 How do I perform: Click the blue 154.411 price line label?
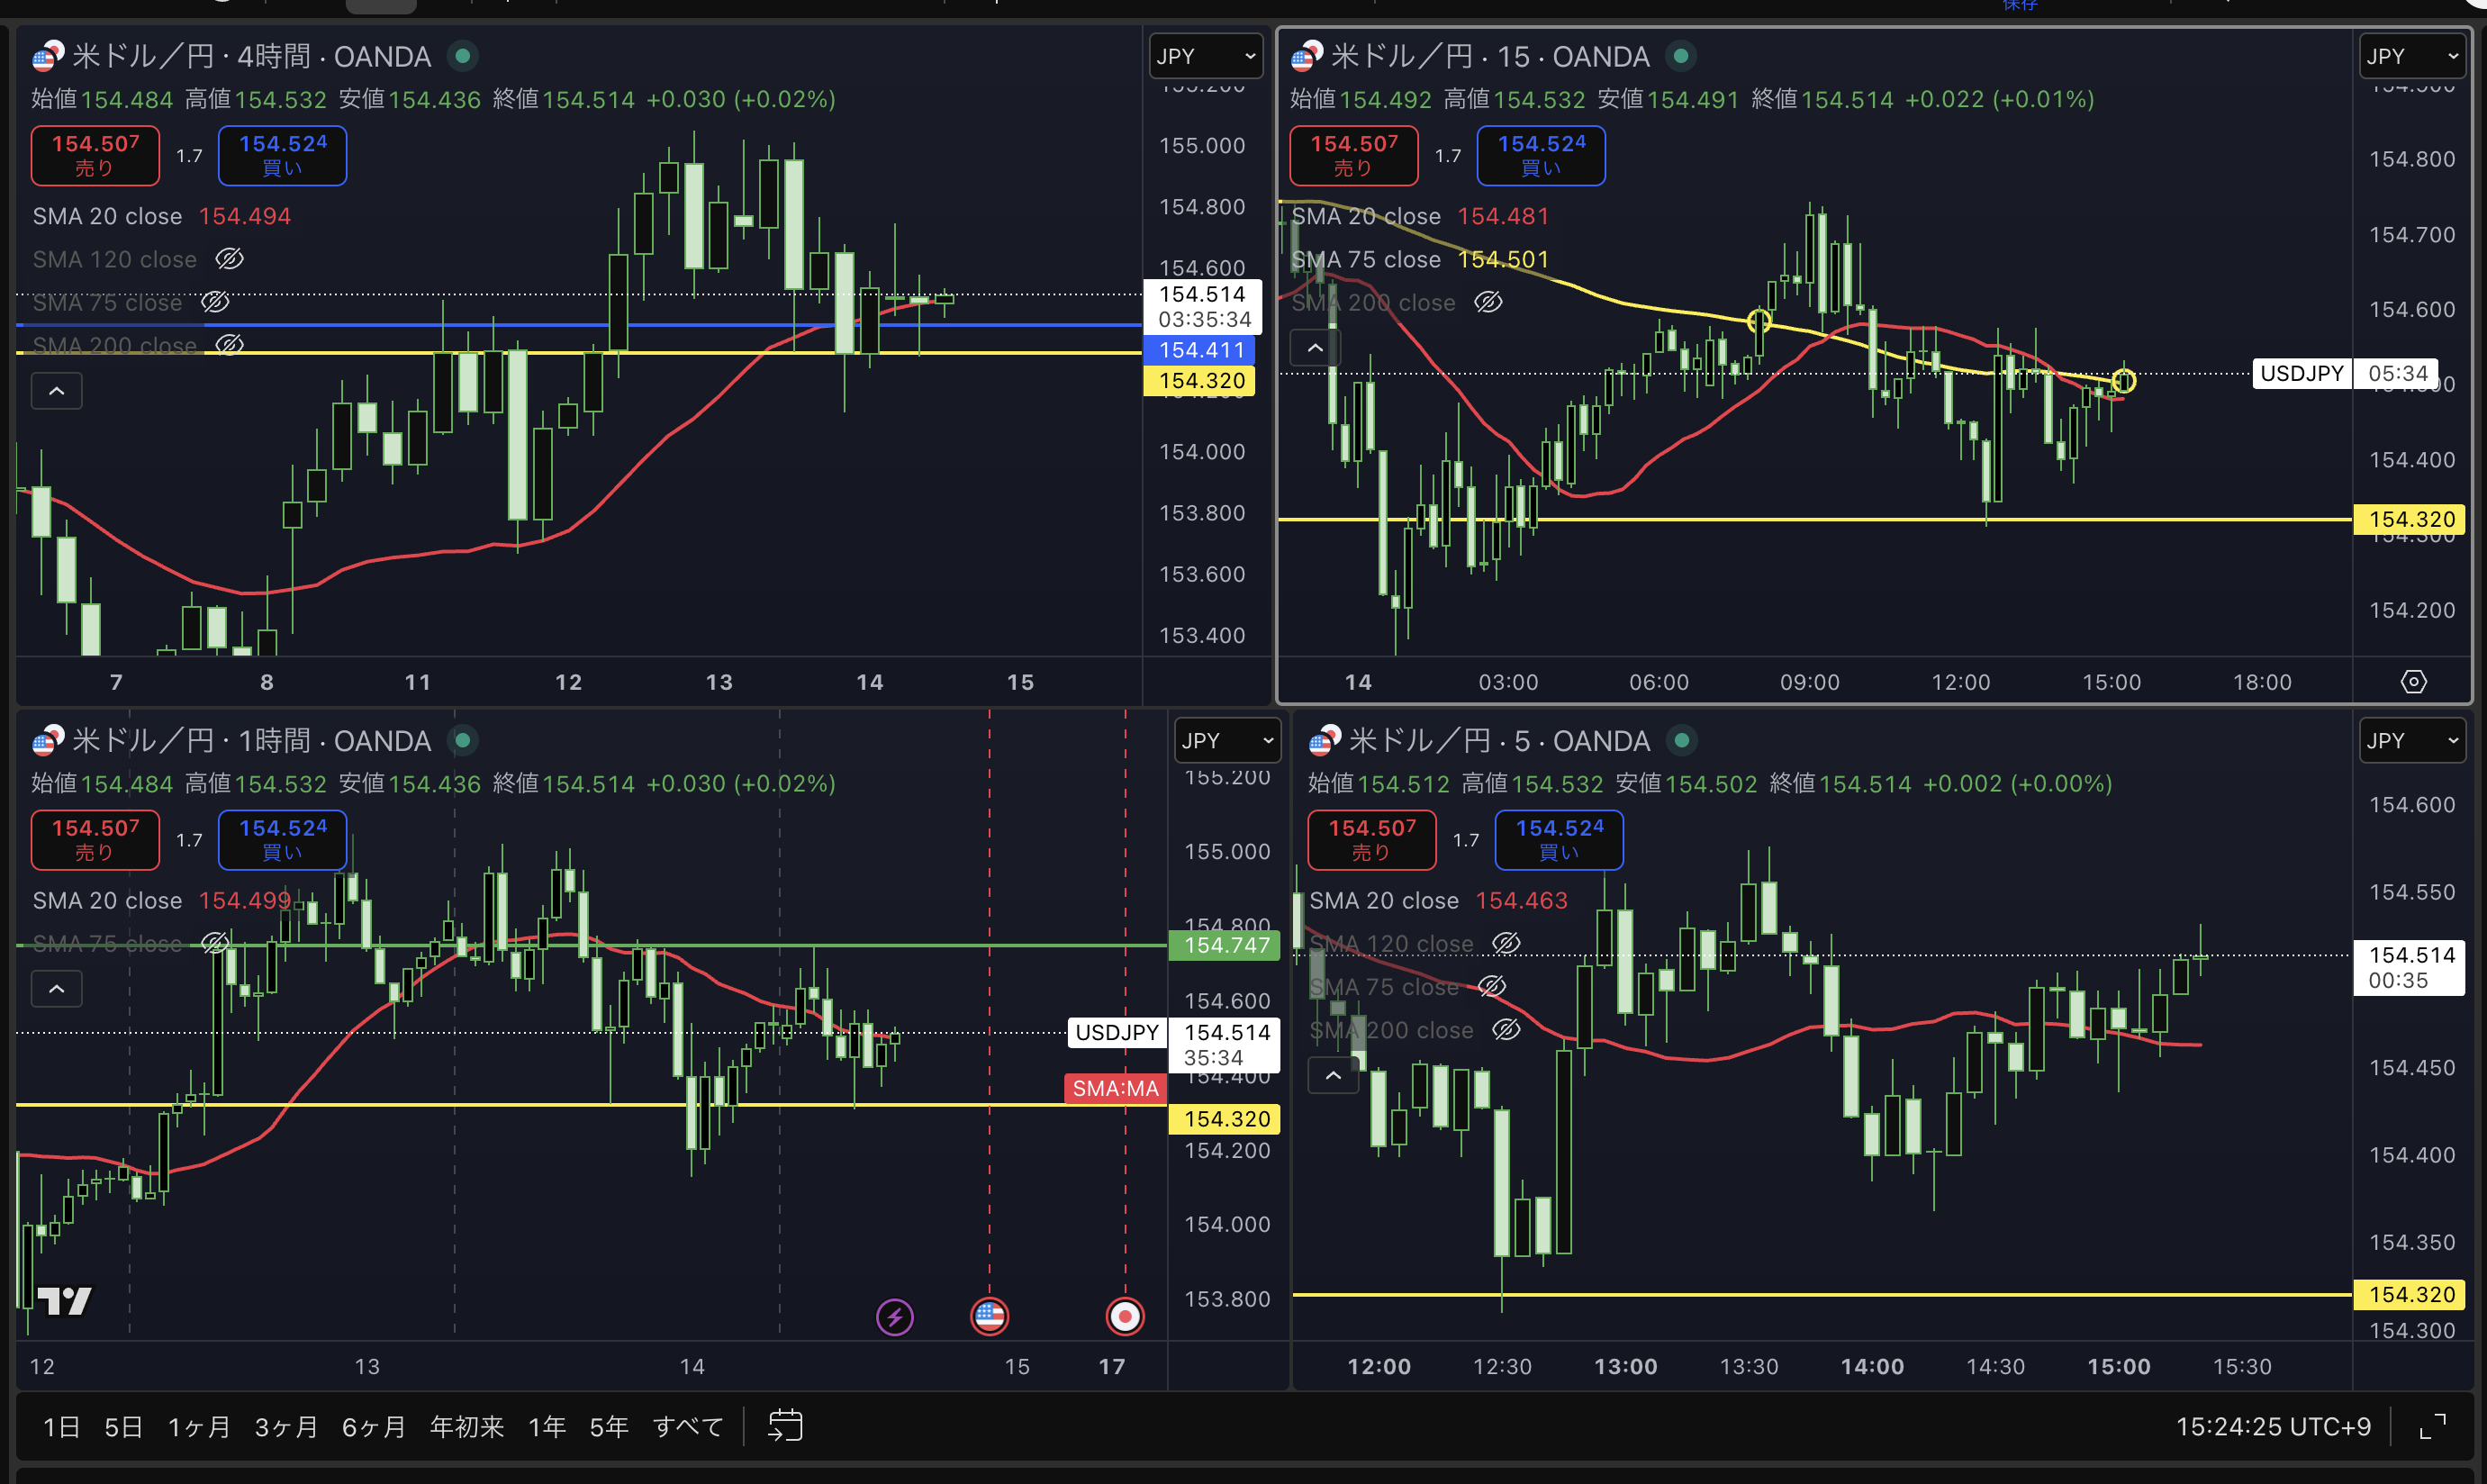click(x=1200, y=350)
